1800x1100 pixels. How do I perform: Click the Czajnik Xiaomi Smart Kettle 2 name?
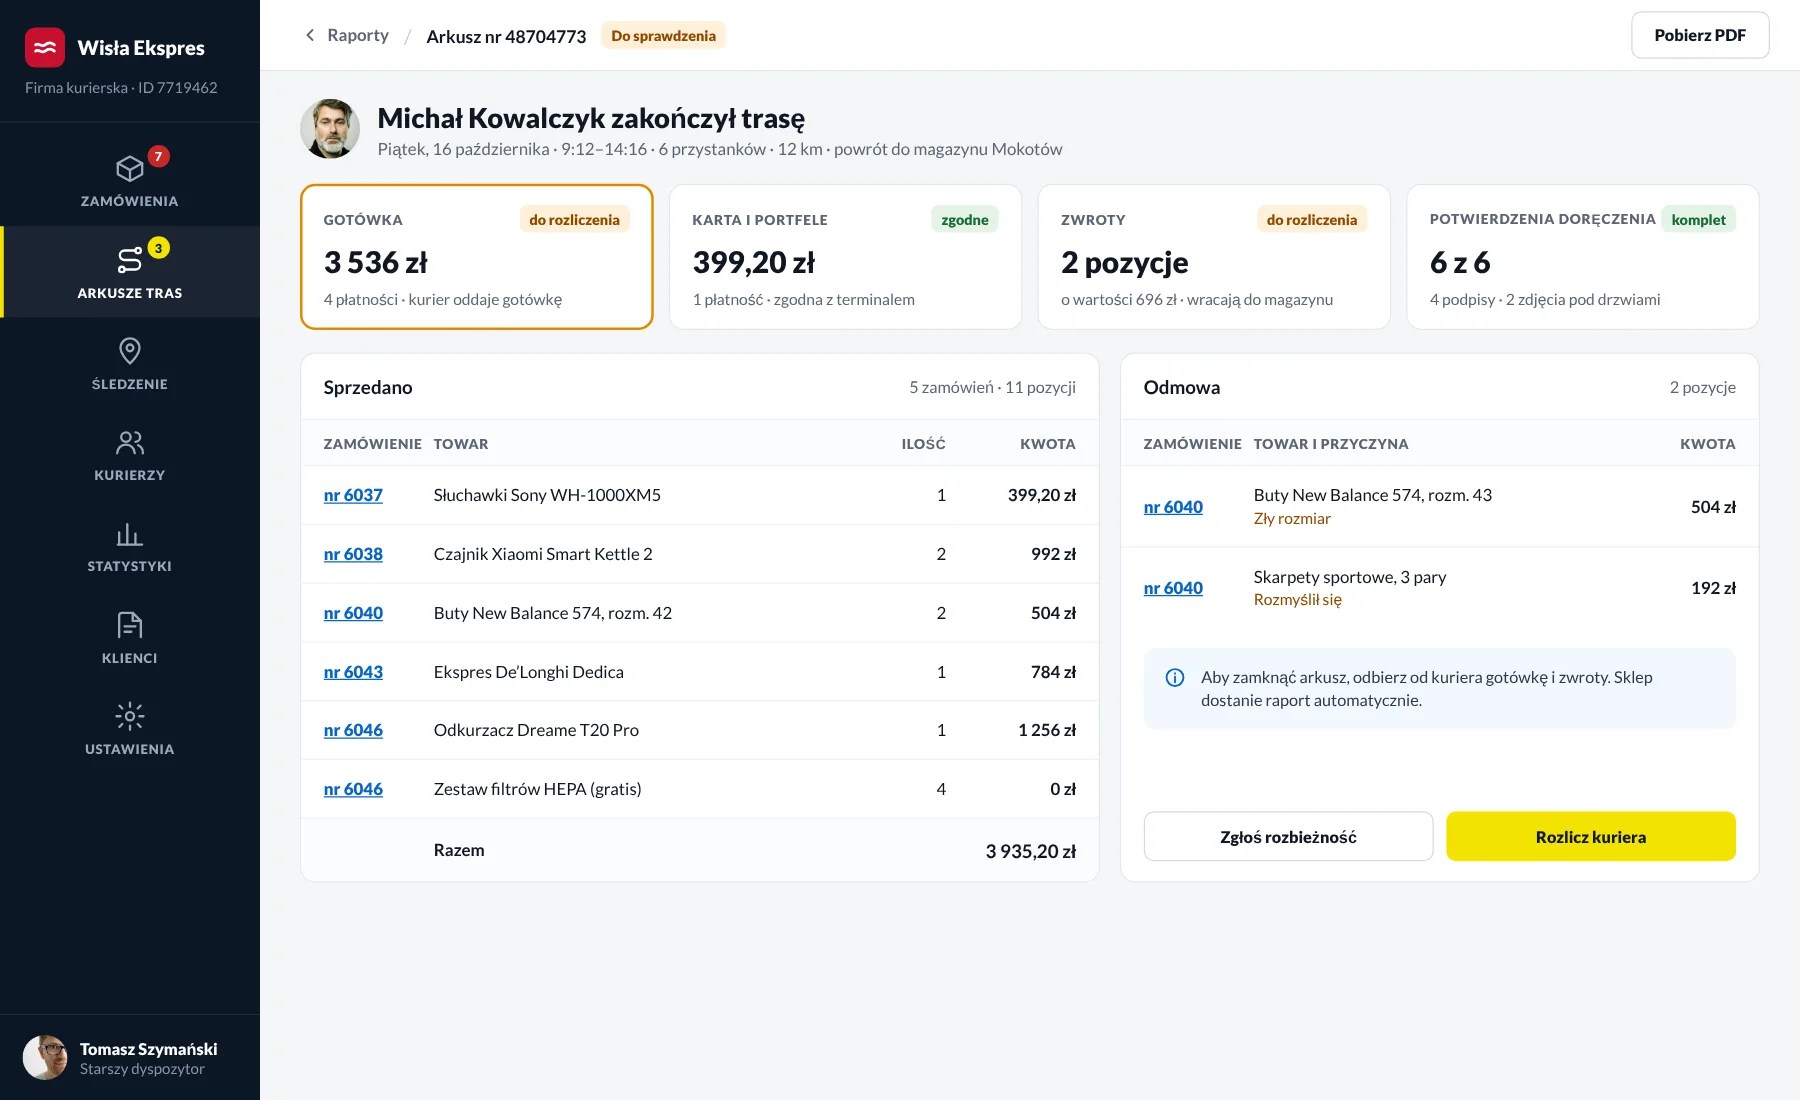(x=543, y=554)
